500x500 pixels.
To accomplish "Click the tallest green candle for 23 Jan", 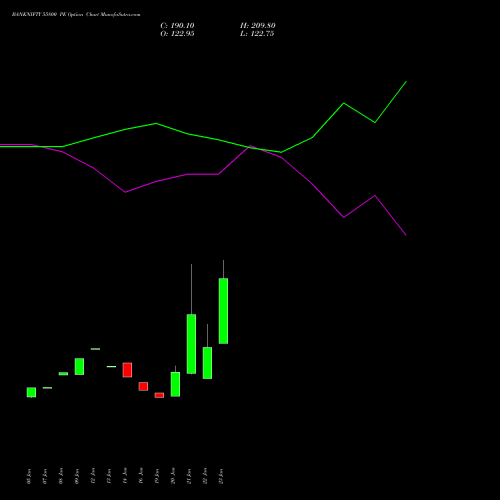I will [x=223, y=311].
